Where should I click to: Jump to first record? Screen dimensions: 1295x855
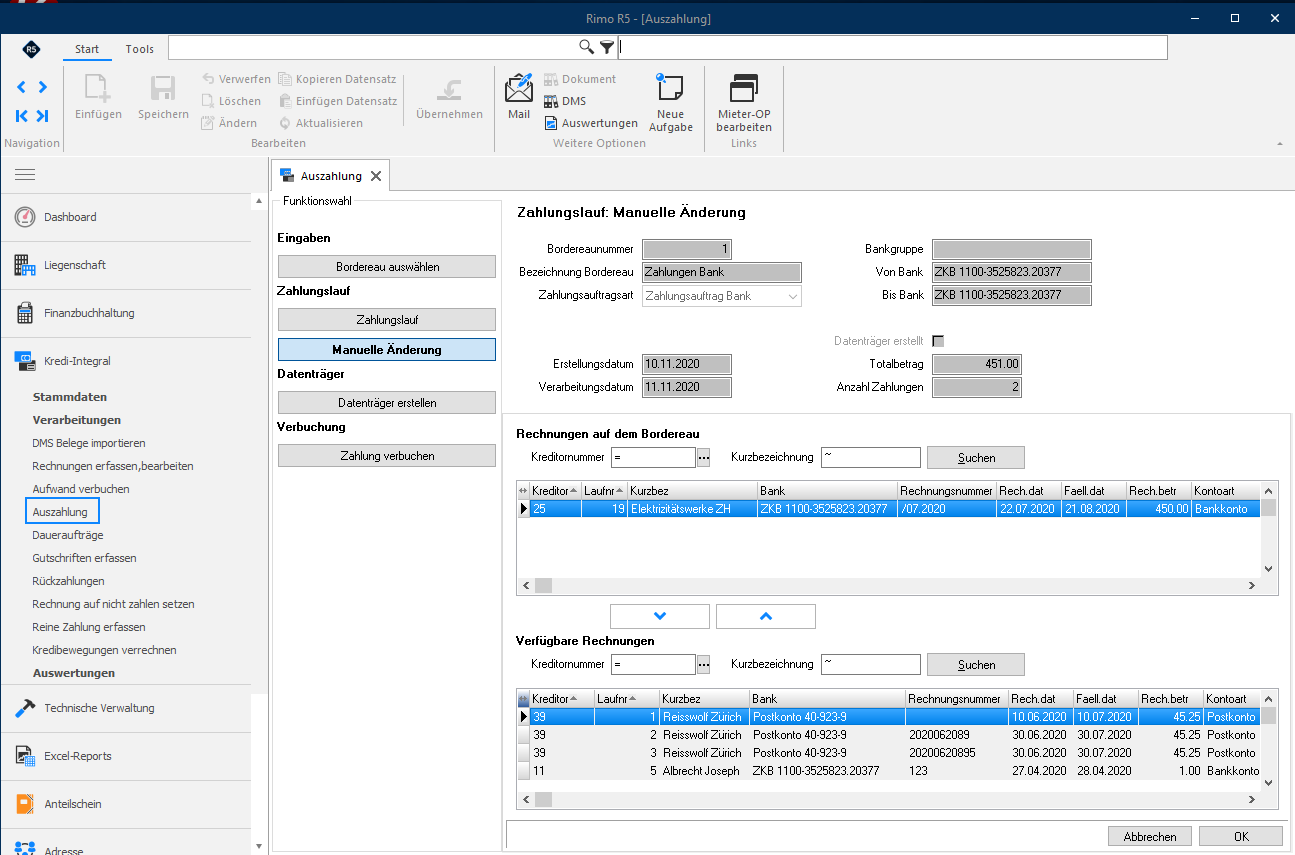pyautogui.click(x=21, y=115)
